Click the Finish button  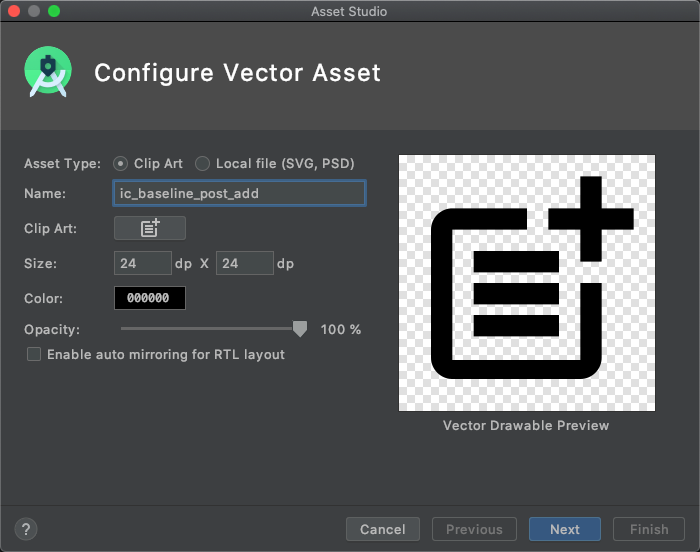pos(649,529)
